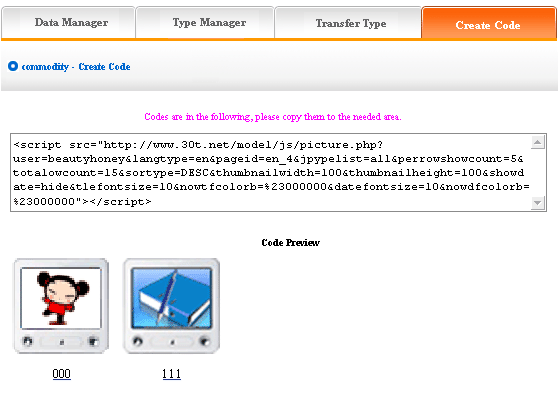Click the pink copy instructions text

point(273,117)
